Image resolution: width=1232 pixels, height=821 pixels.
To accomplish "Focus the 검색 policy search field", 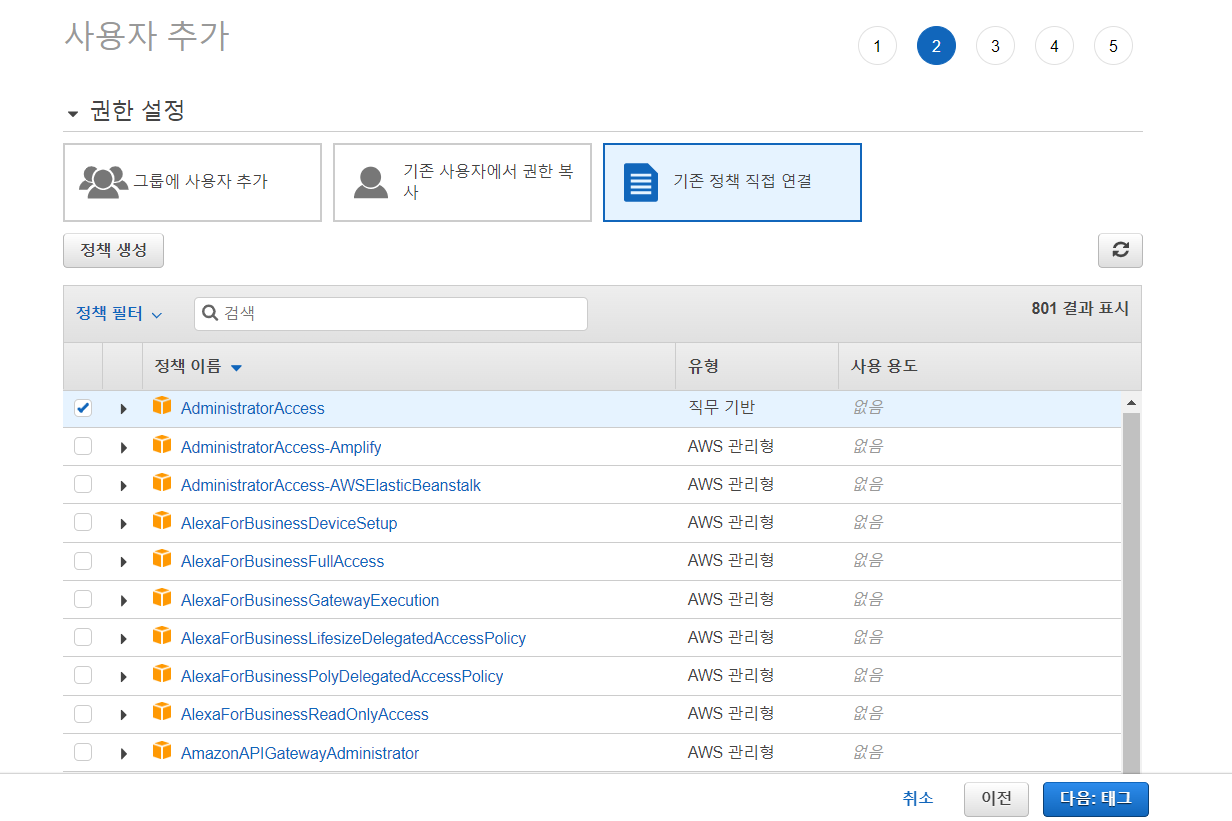I will click(x=390, y=313).
